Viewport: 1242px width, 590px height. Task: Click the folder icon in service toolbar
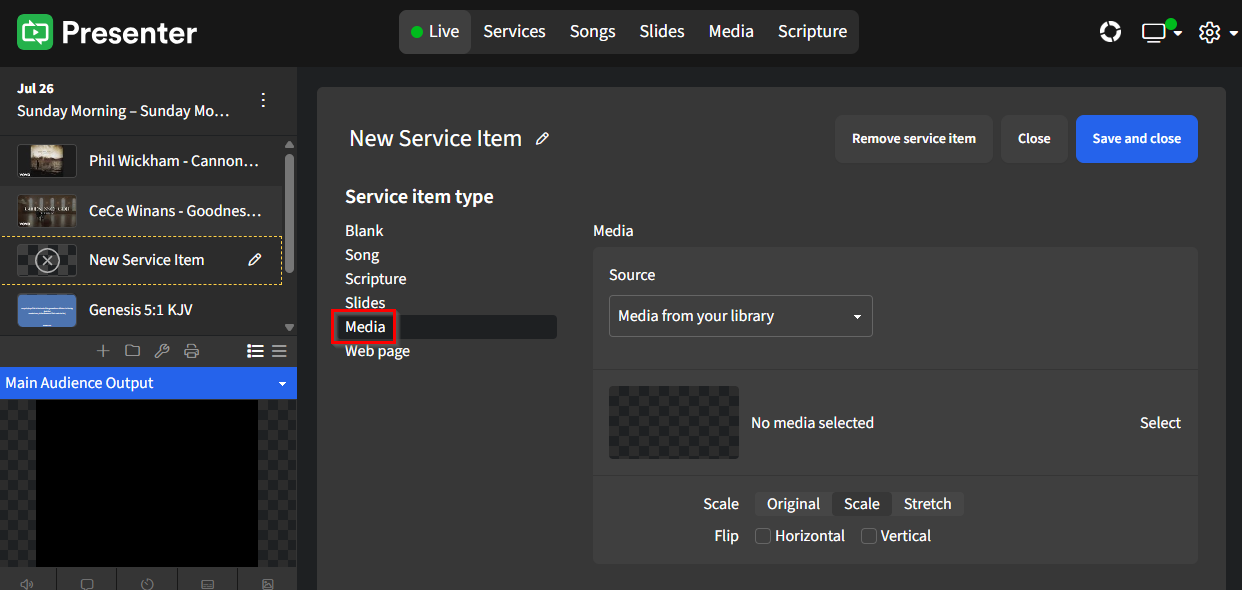tap(132, 351)
